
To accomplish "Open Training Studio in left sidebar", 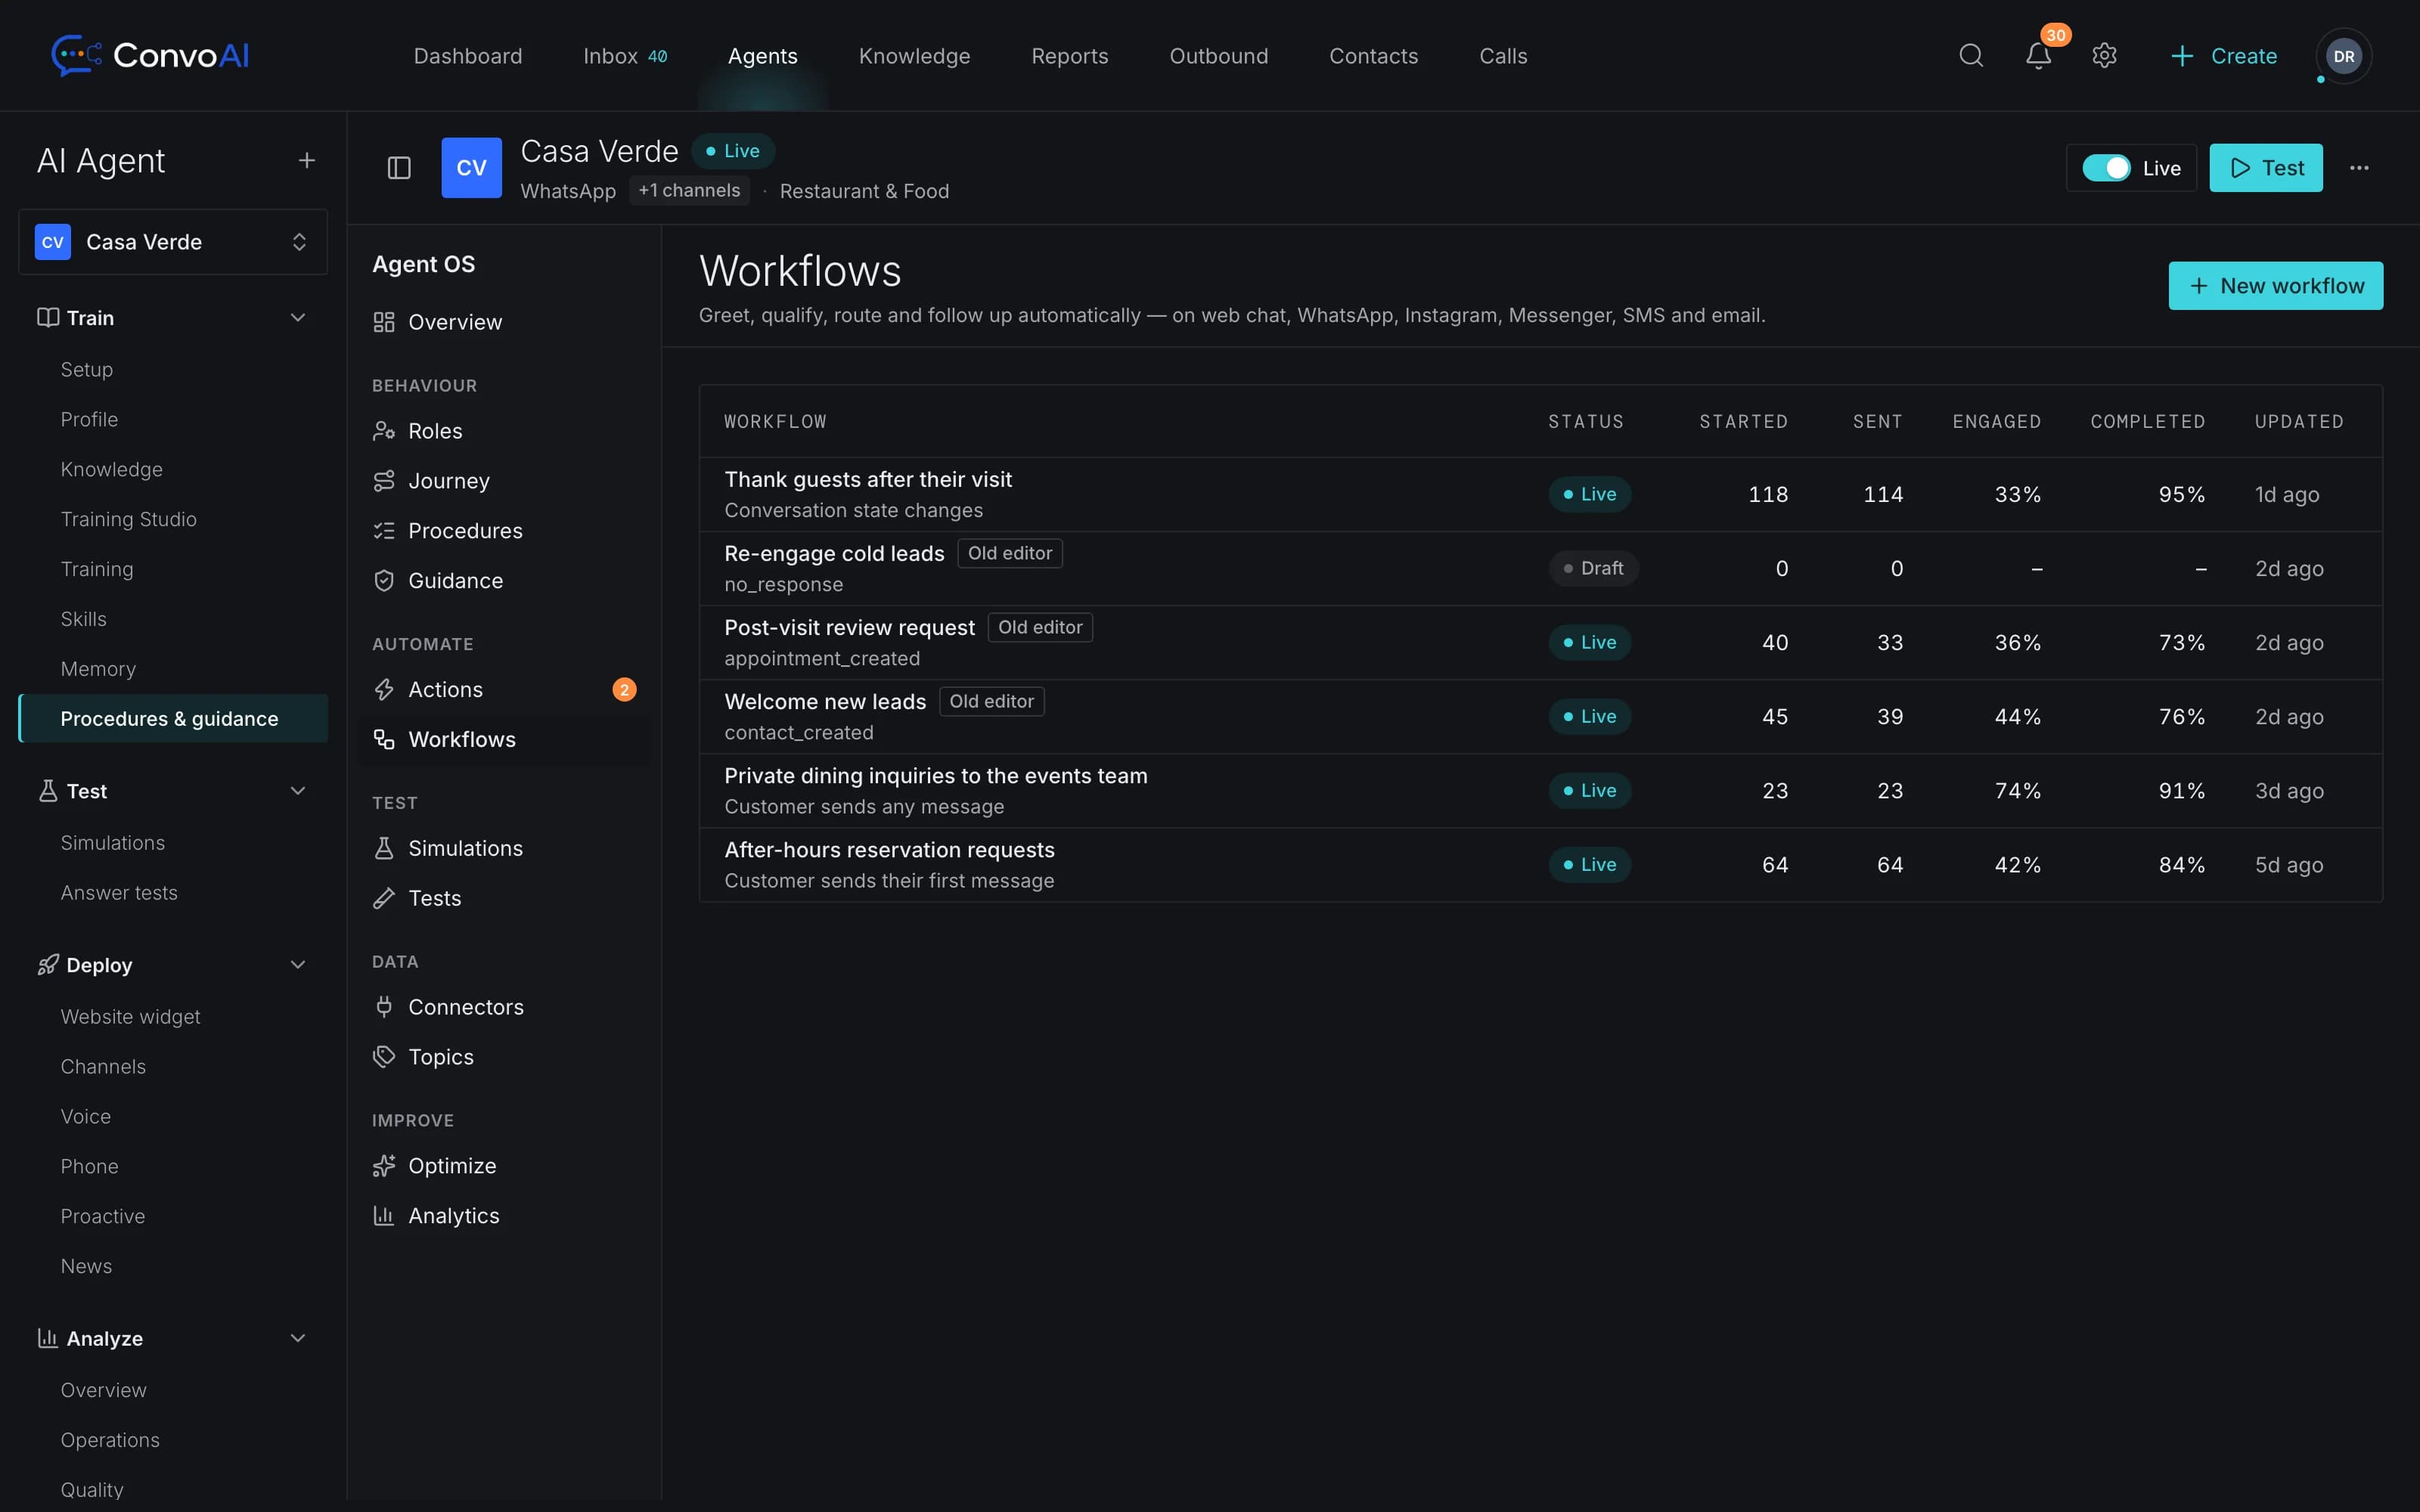I will 128,519.
